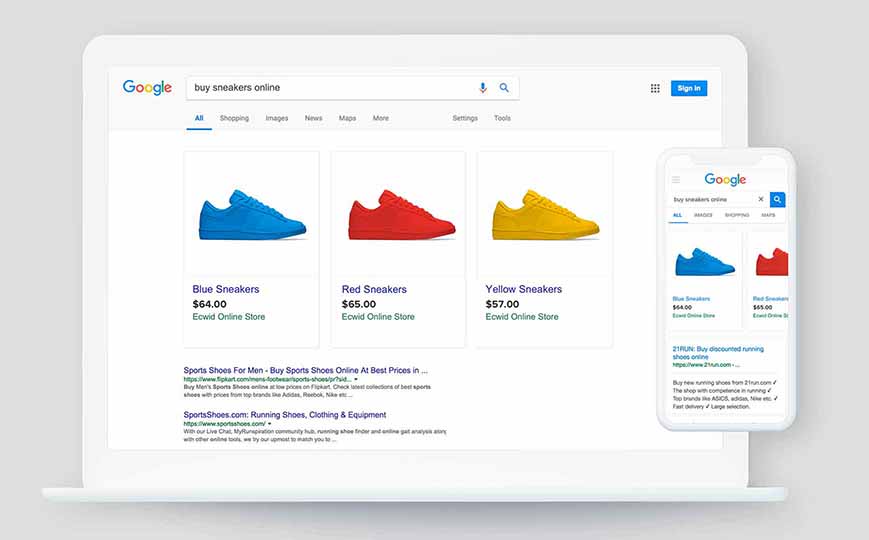
Task: Open the Google apps grid icon
Action: click(x=655, y=88)
